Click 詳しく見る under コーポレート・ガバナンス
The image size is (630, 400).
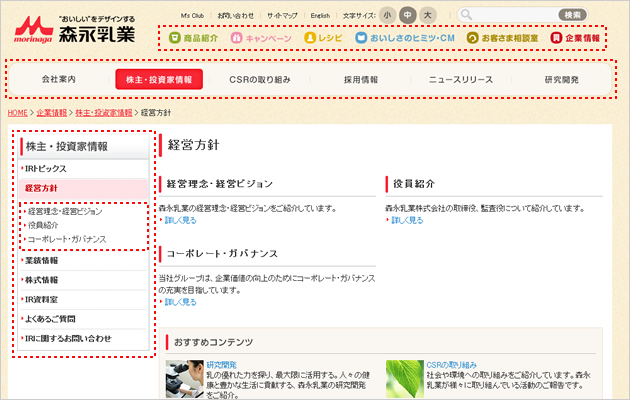point(180,302)
